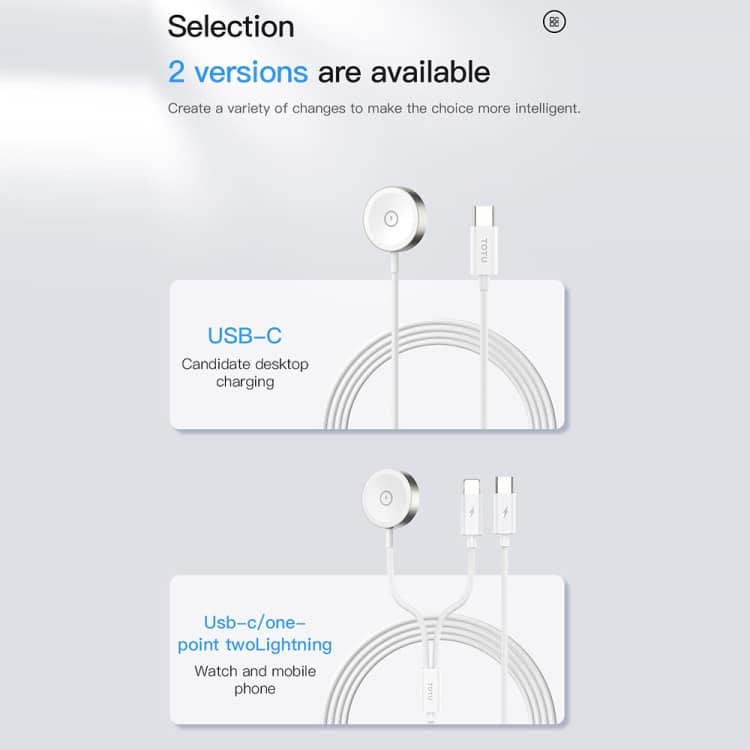Image resolution: width=750 pixels, height=750 pixels.
Task: Click 'Watch and mobile phone' description
Action: [255, 680]
